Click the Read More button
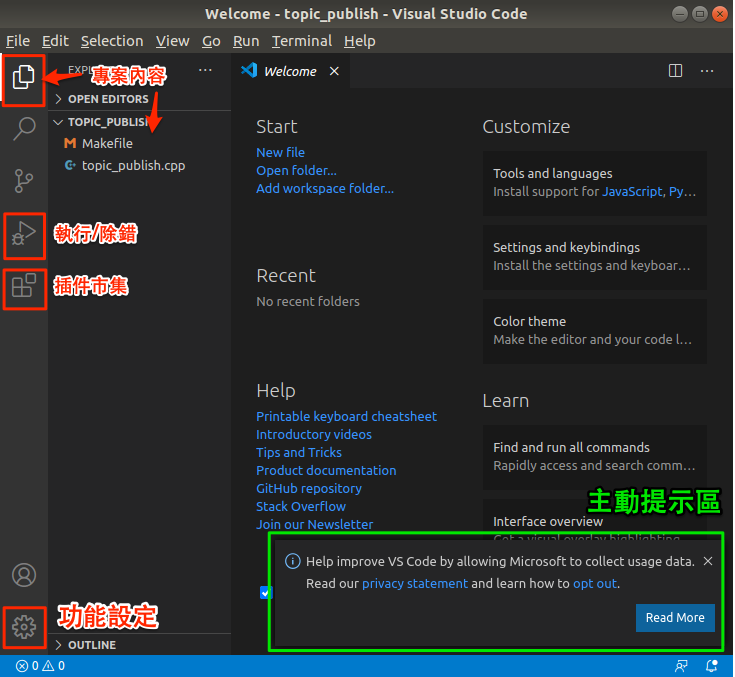 point(675,617)
